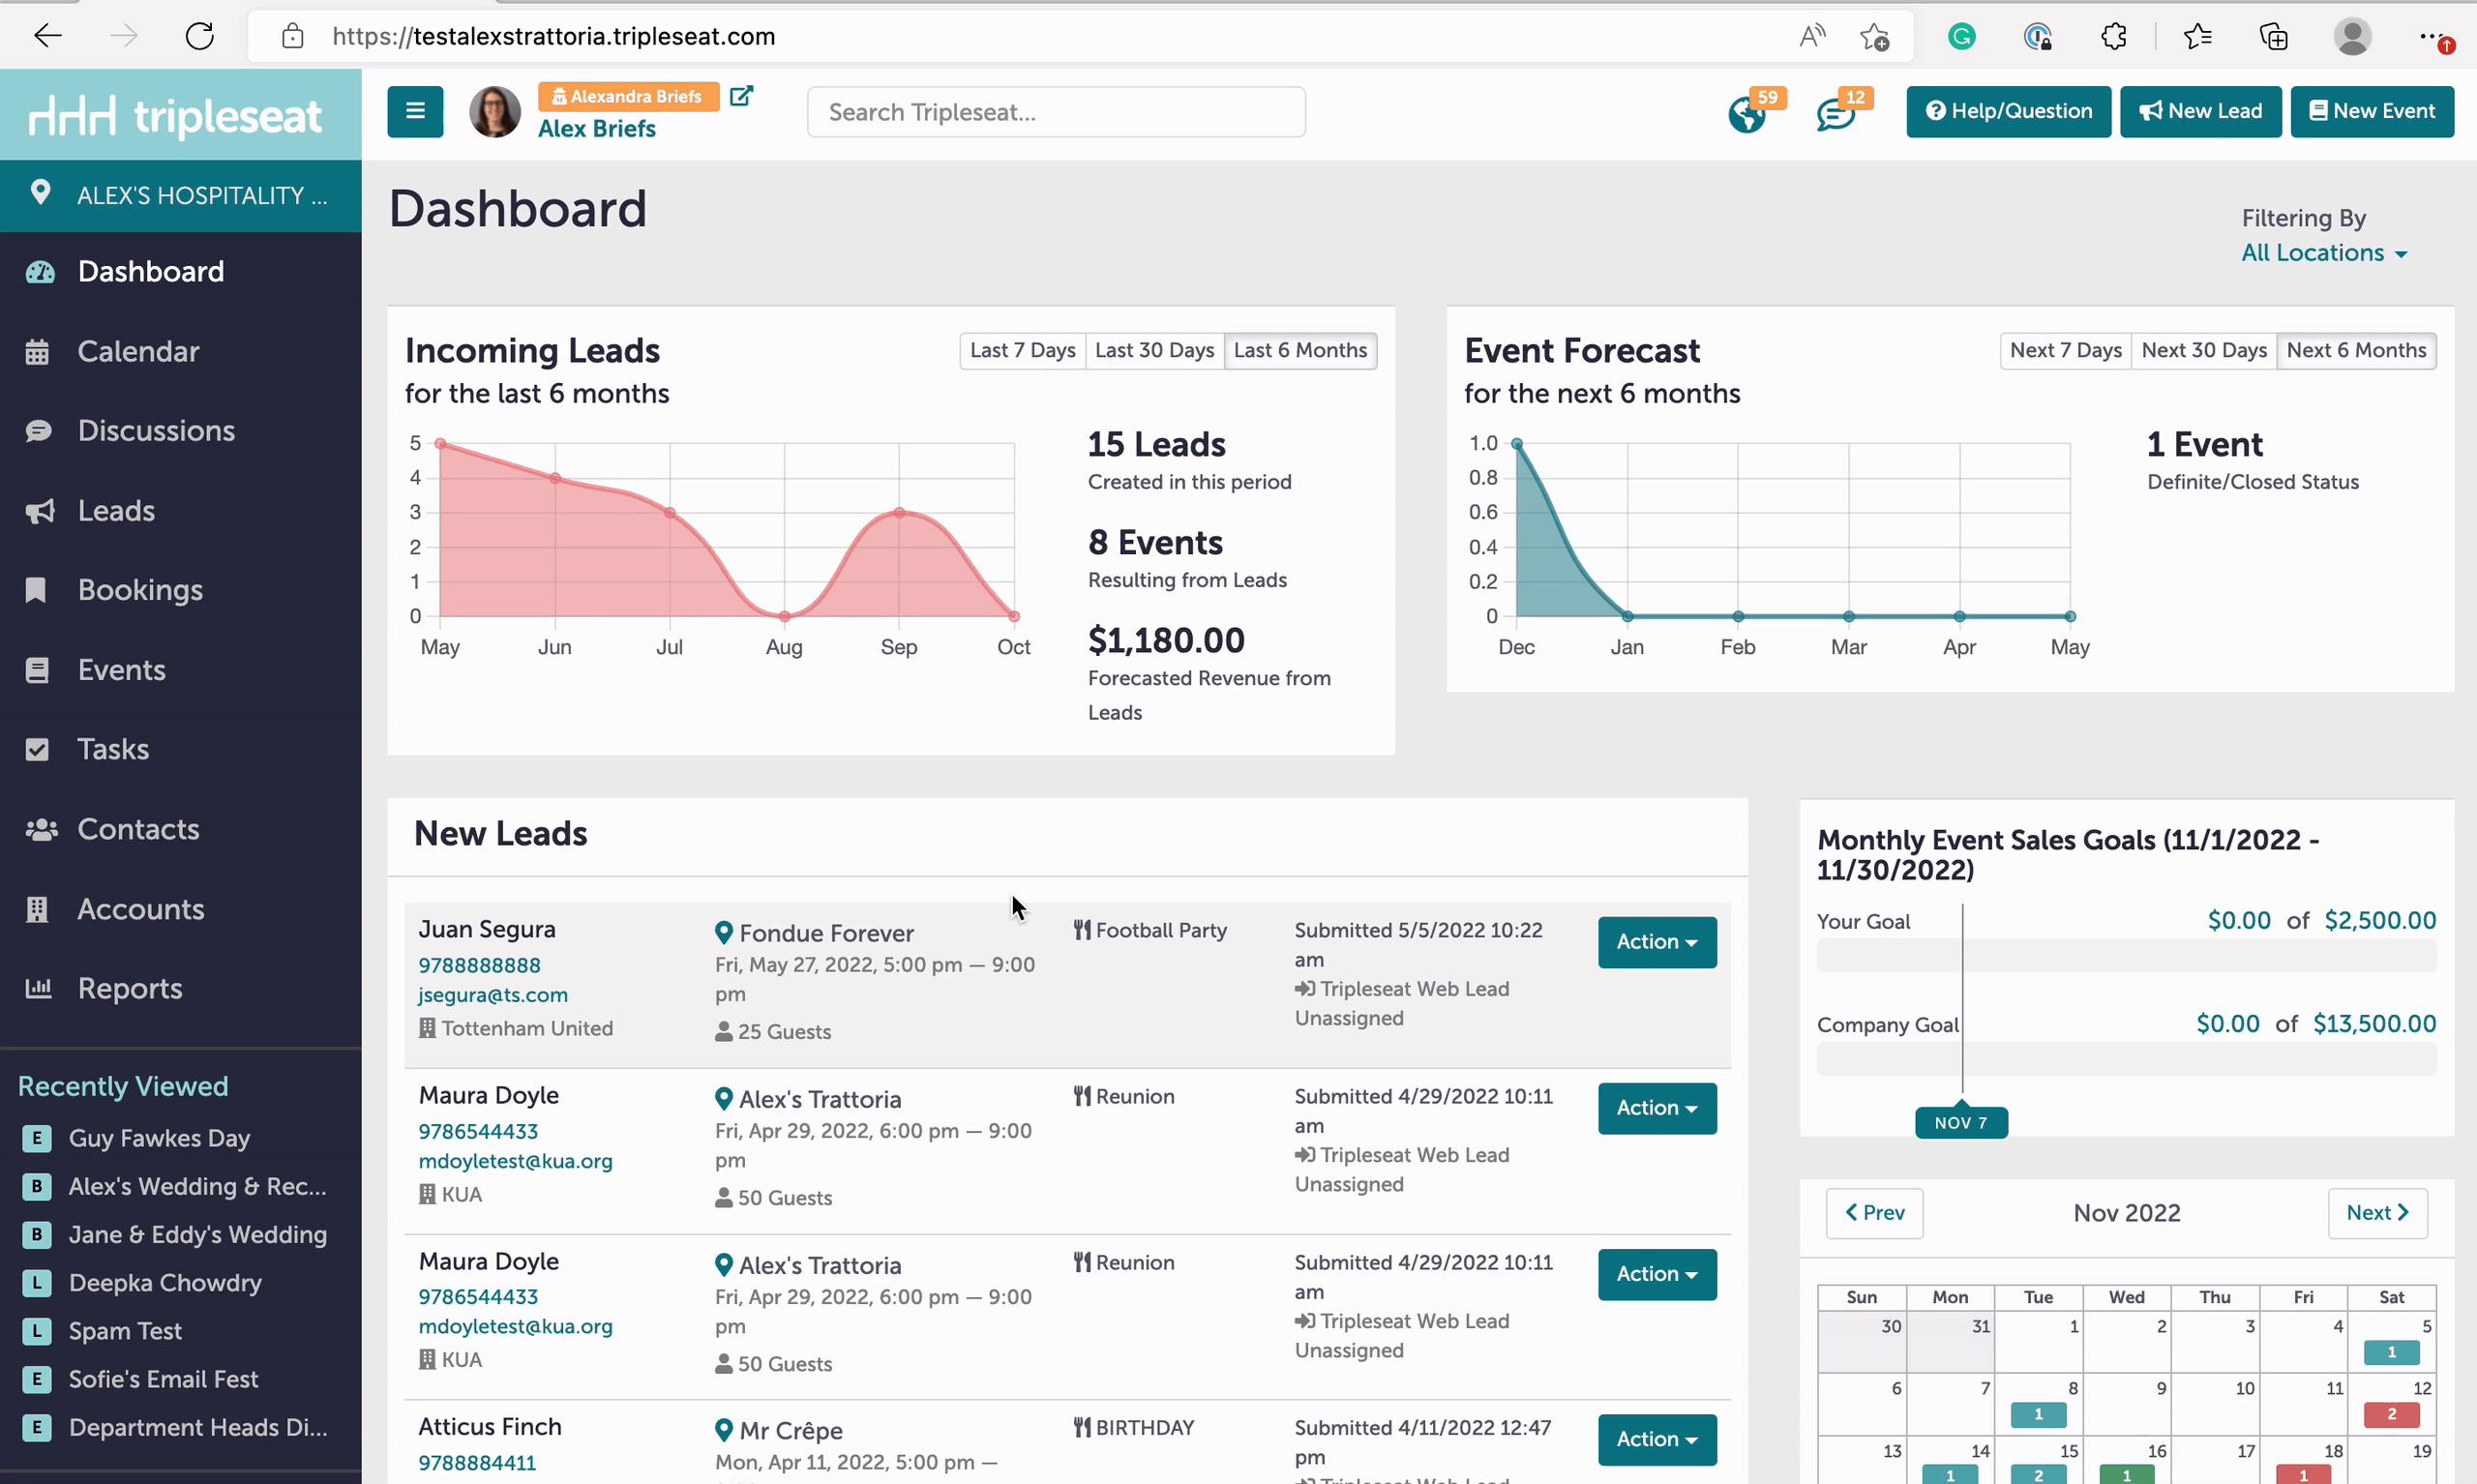This screenshot has width=2477, height=1484.
Task: Click the Help/Question button
Action: pos(2008,111)
